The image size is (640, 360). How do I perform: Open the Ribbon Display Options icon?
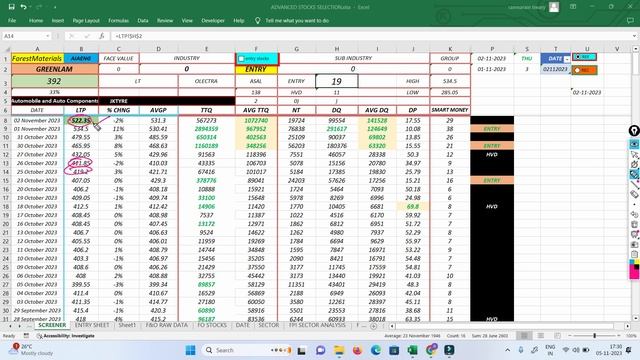click(573, 7)
